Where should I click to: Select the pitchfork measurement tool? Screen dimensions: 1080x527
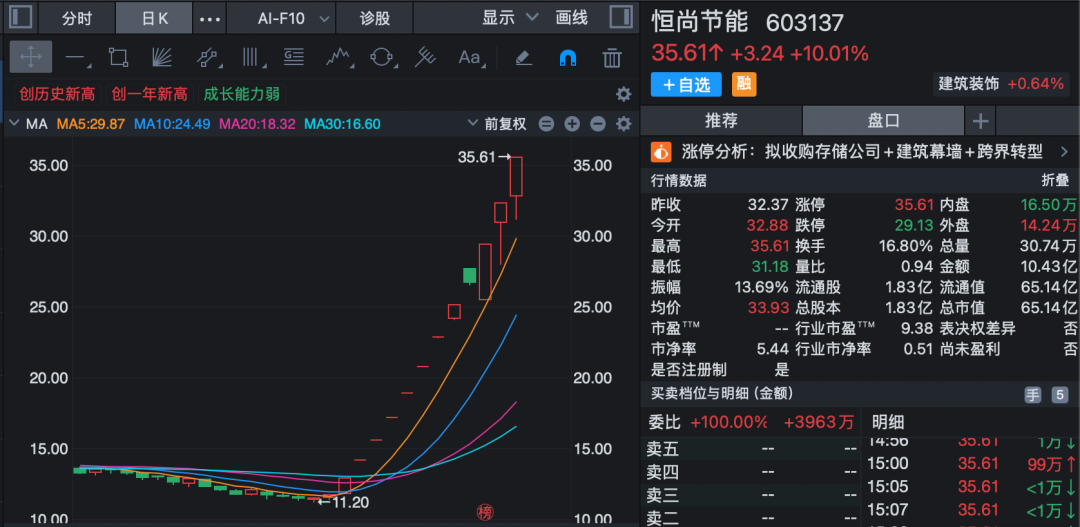tap(425, 57)
